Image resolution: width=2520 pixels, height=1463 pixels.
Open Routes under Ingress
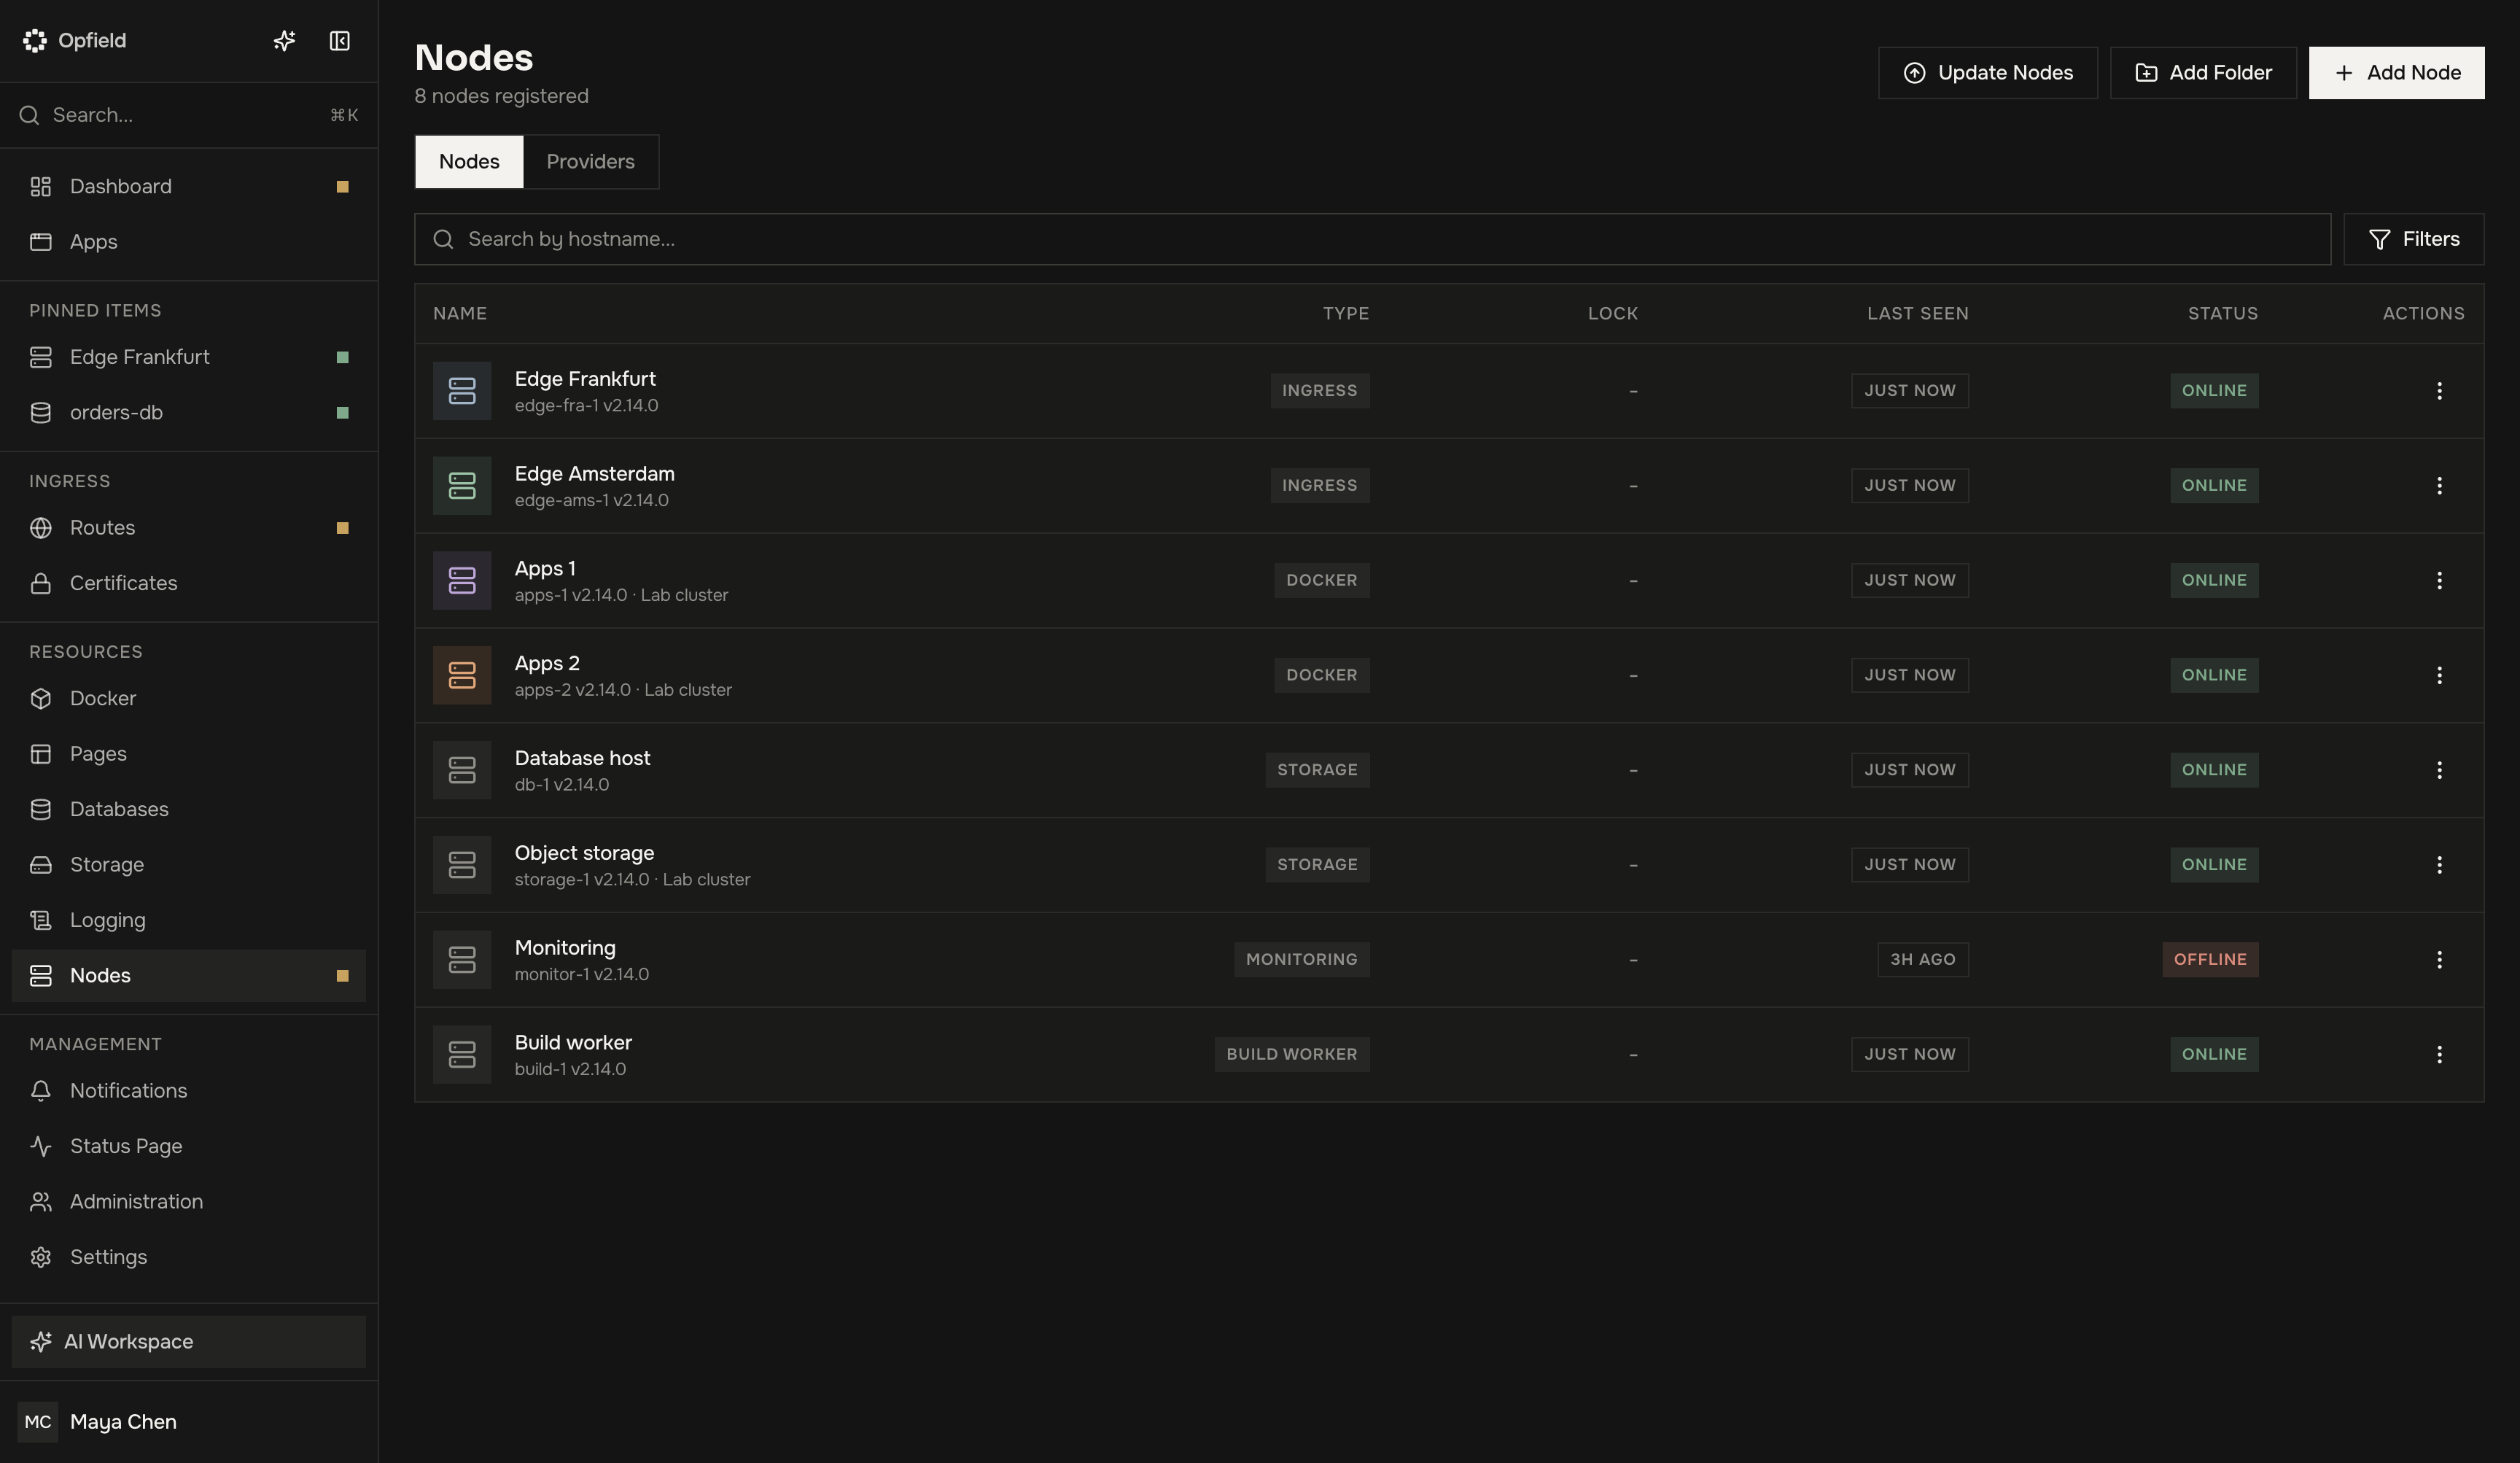[189, 528]
